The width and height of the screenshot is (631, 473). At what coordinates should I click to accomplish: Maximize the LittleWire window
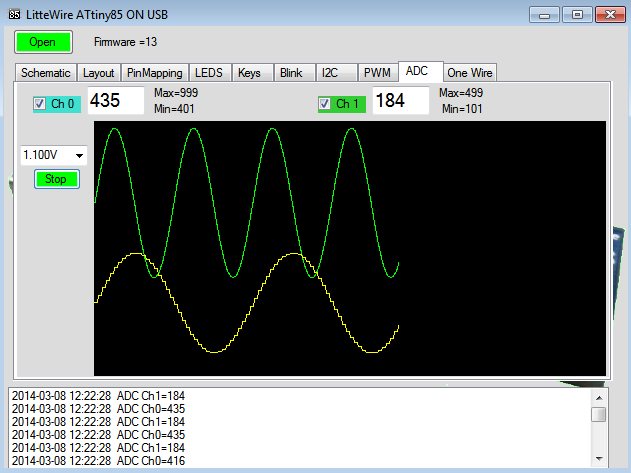coord(577,14)
